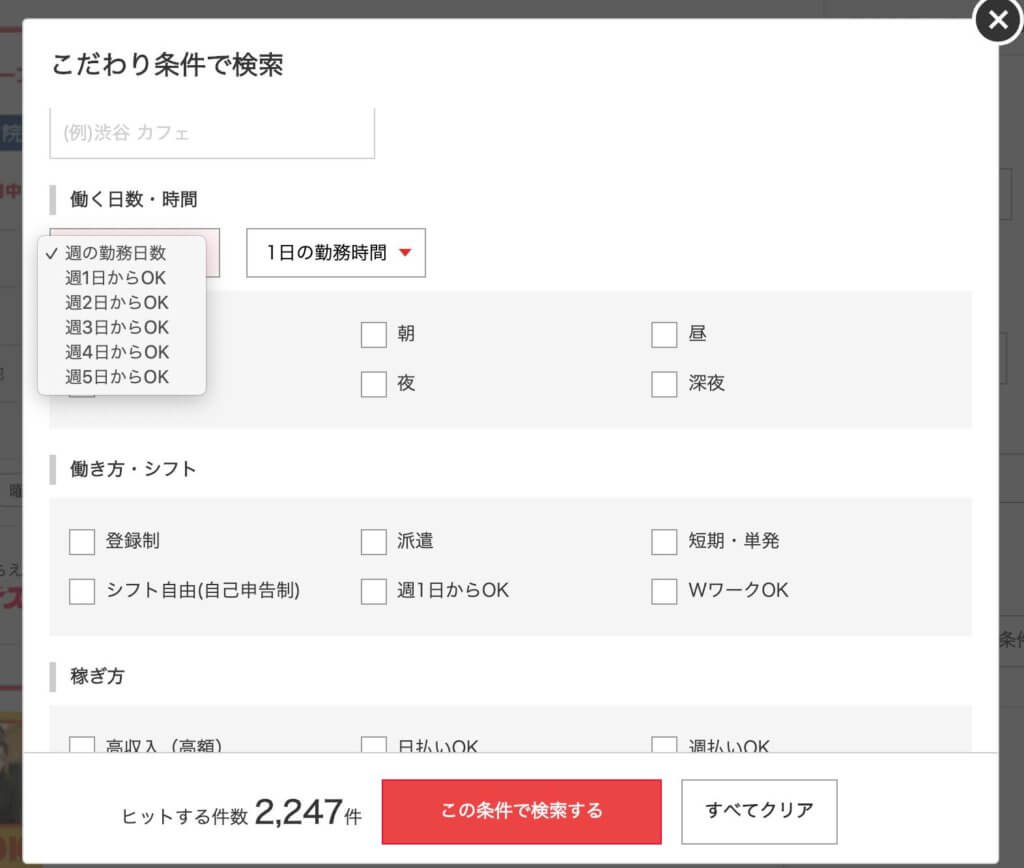Select the default 週の勤務日数 option
Image resolution: width=1024 pixels, height=868 pixels.
click(x=115, y=253)
